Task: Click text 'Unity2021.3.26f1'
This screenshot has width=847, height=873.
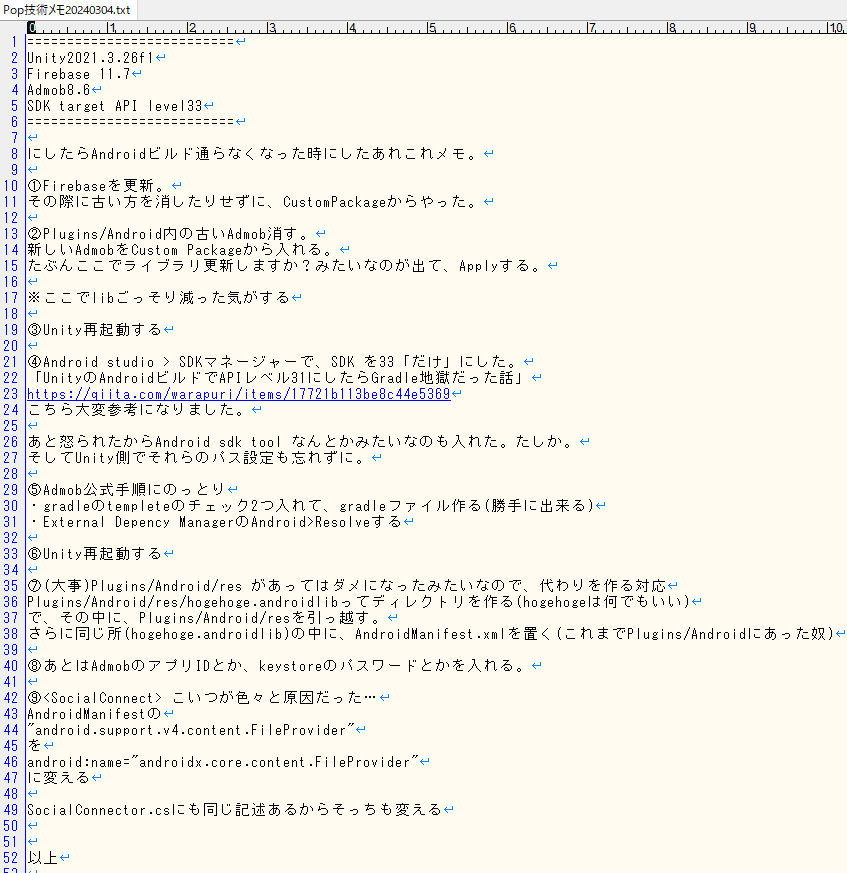Action: pyautogui.click(x=90, y=58)
